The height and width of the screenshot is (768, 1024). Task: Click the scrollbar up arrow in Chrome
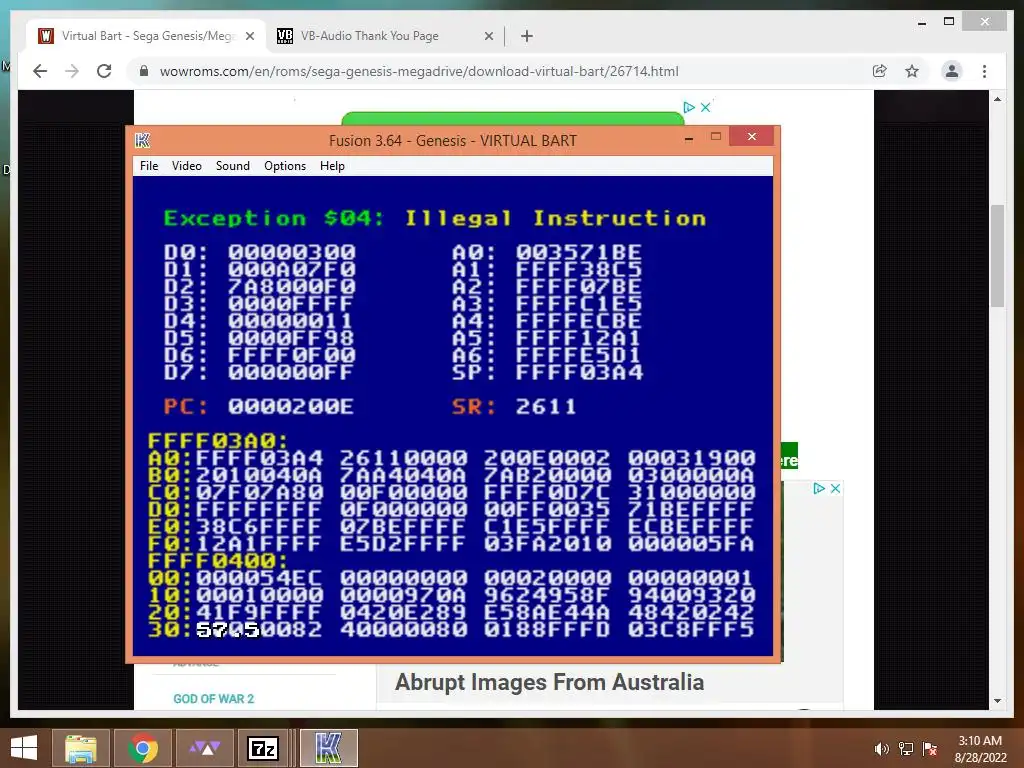(997, 99)
